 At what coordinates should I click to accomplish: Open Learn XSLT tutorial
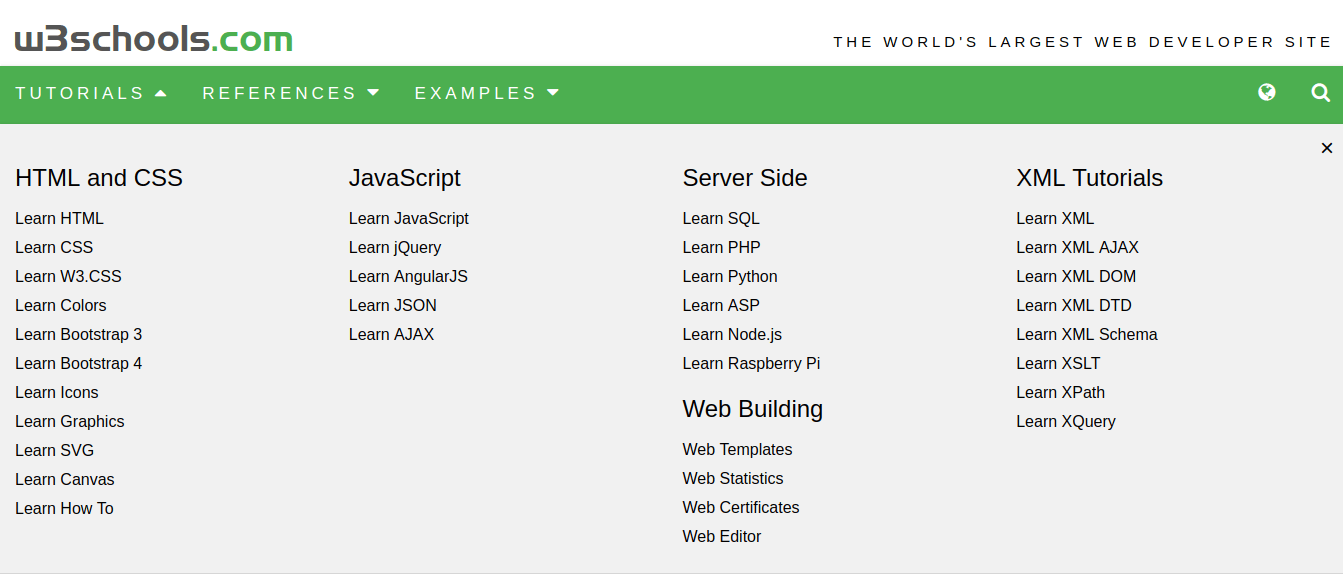[1058, 363]
